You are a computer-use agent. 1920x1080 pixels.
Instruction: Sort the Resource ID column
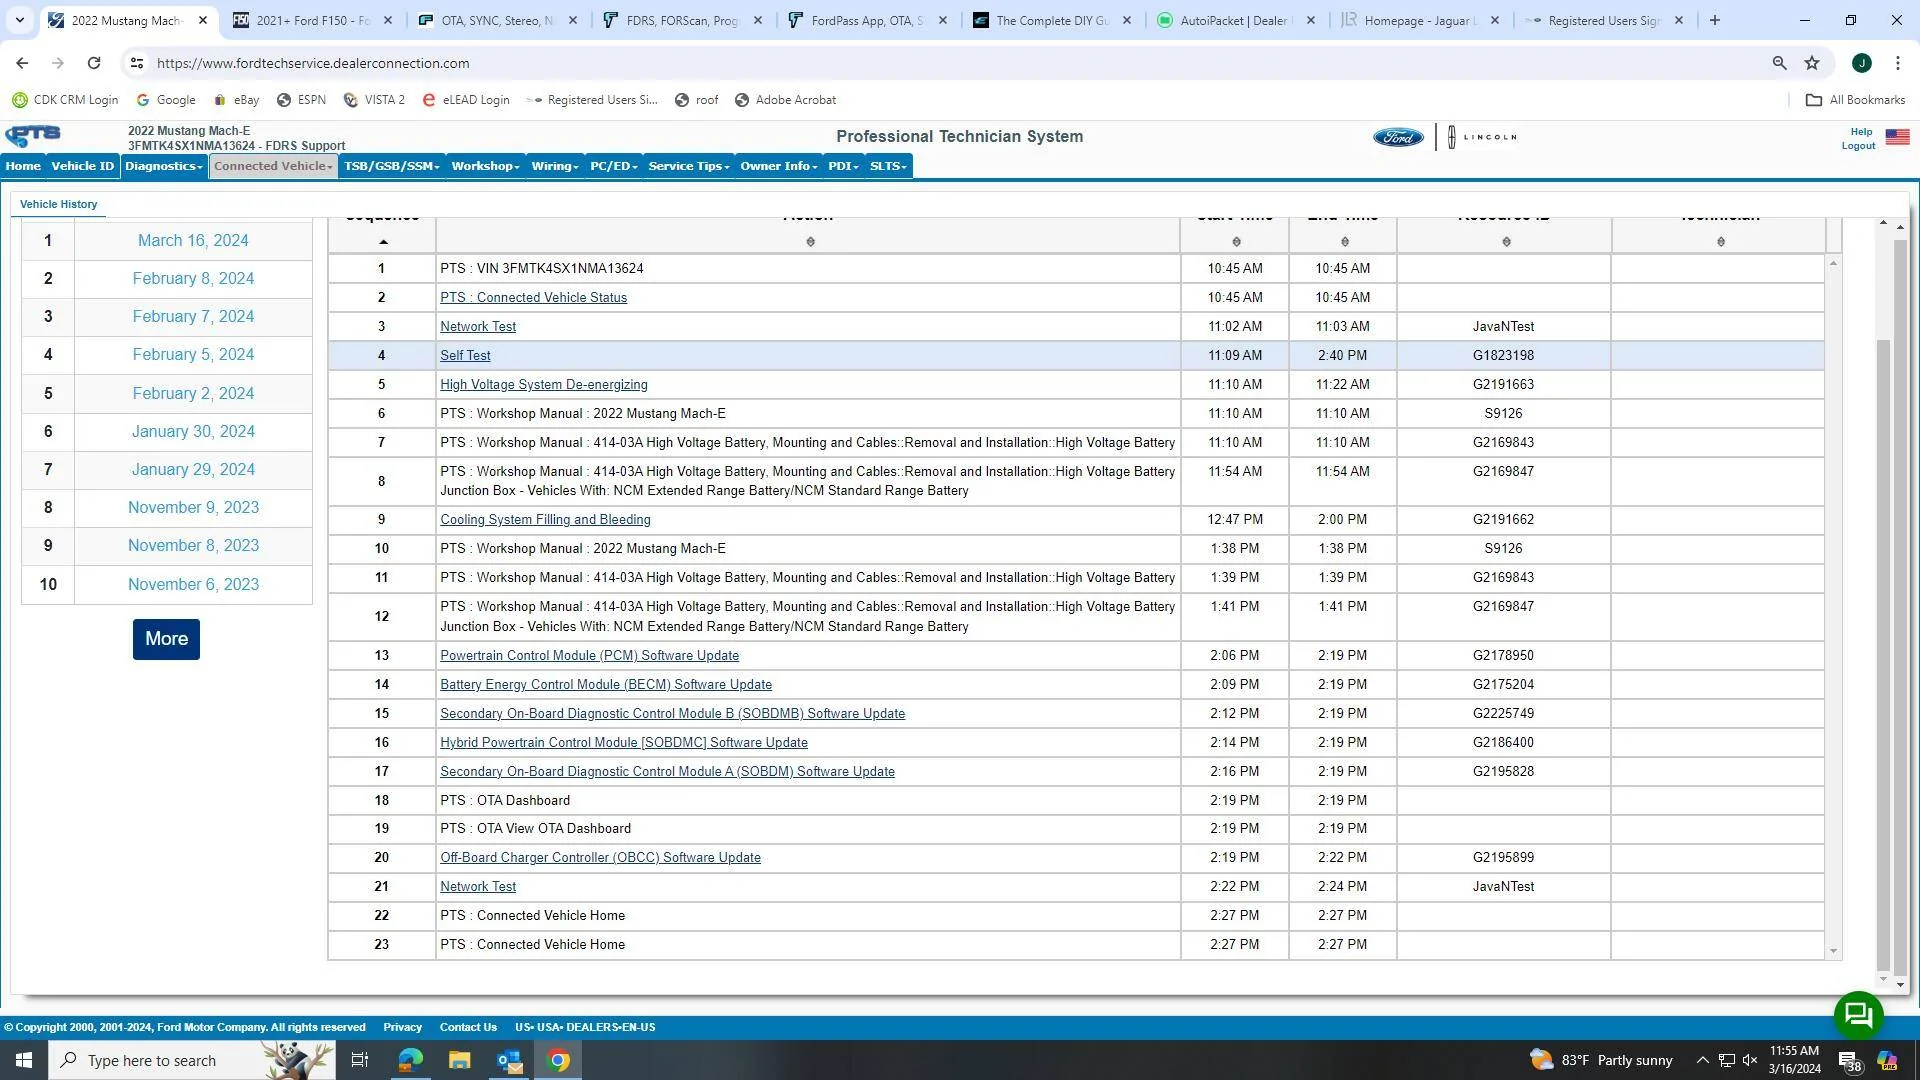1506,242
